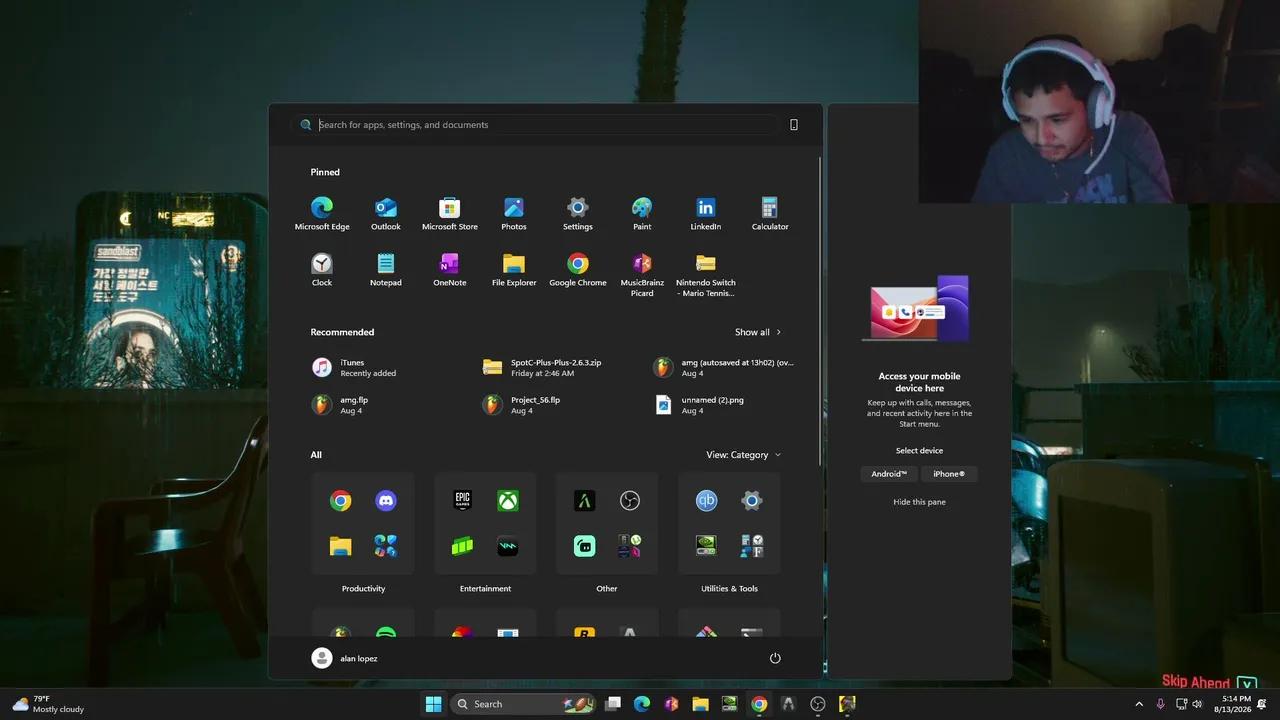
Task: Open File Explorer from the Pinned apps
Action: 514,270
